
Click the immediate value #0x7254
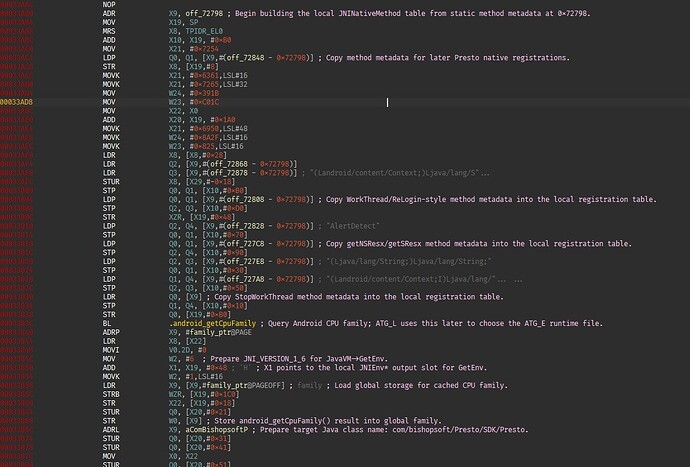[206, 49]
